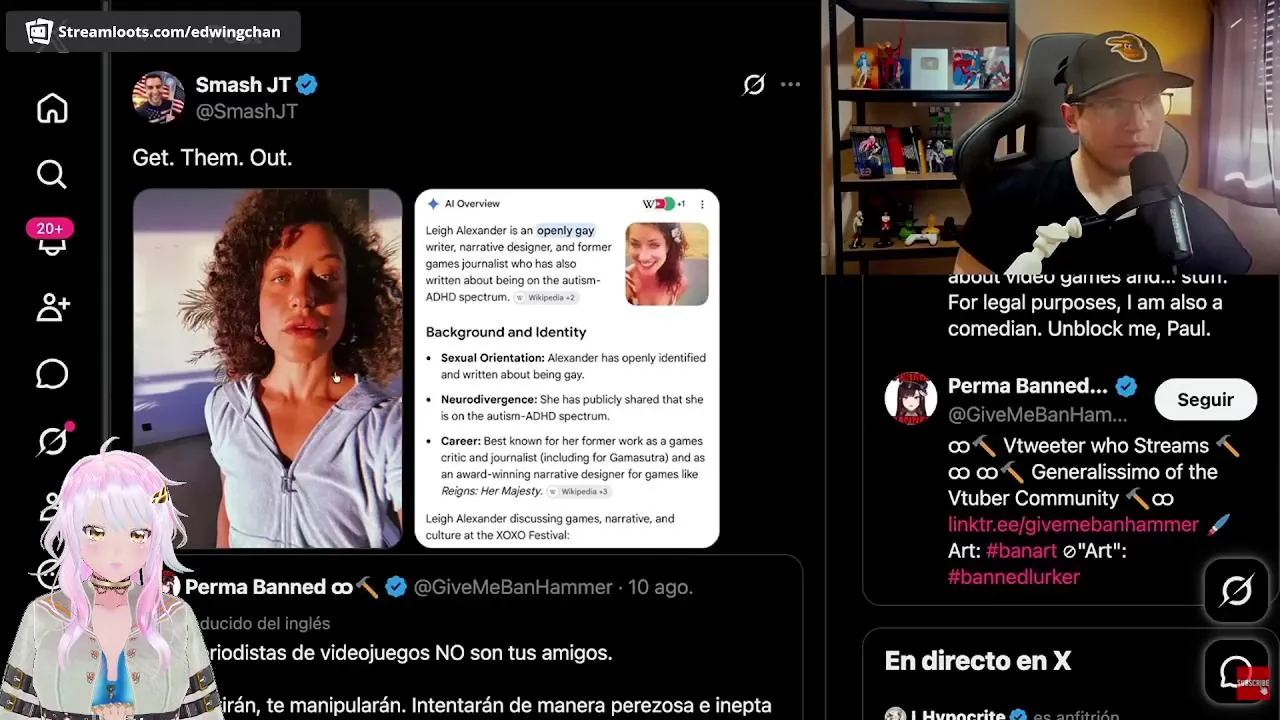Click the three-dot menu in AI Overview image
Screen dimensions: 1280x720
click(702, 204)
